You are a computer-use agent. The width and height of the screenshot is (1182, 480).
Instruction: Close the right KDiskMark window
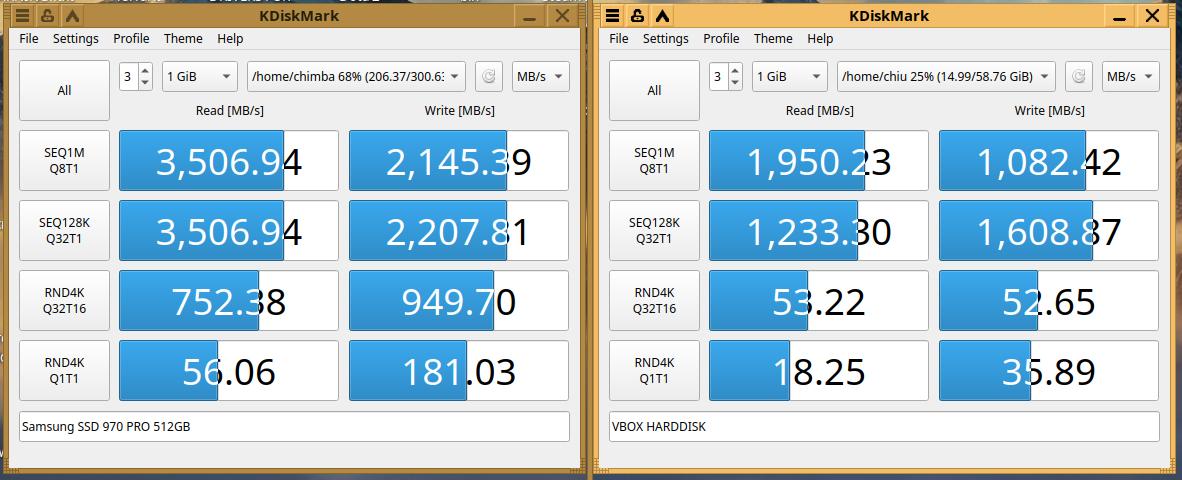click(1153, 16)
